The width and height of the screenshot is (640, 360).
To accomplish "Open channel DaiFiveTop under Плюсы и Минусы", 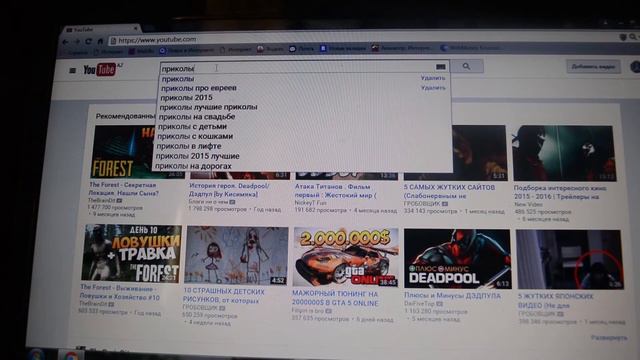I will pos(421,304).
